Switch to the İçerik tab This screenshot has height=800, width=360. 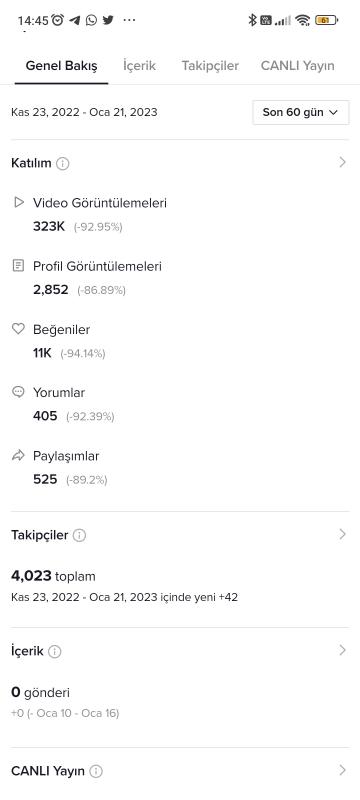[x=139, y=66]
